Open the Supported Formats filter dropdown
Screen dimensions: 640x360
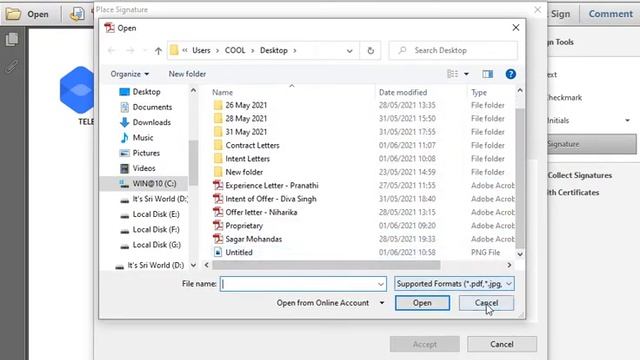pos(454,284)
